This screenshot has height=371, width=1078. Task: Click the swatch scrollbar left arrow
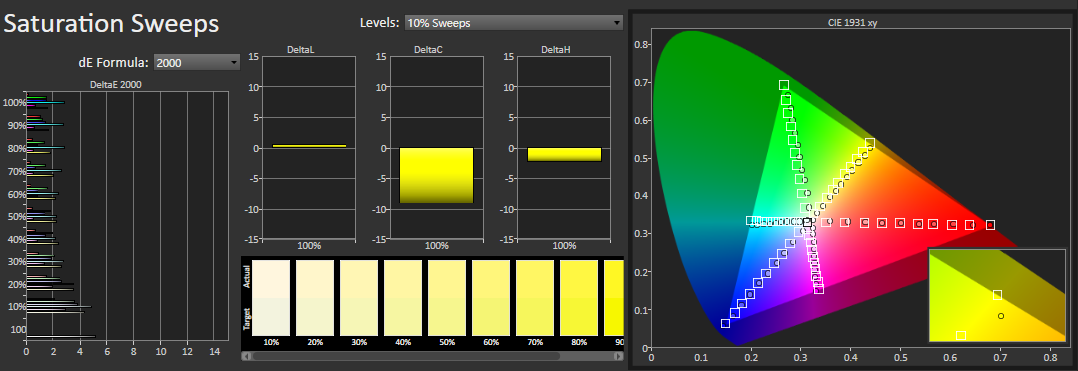pyautogui.click(x=246, y=357)
